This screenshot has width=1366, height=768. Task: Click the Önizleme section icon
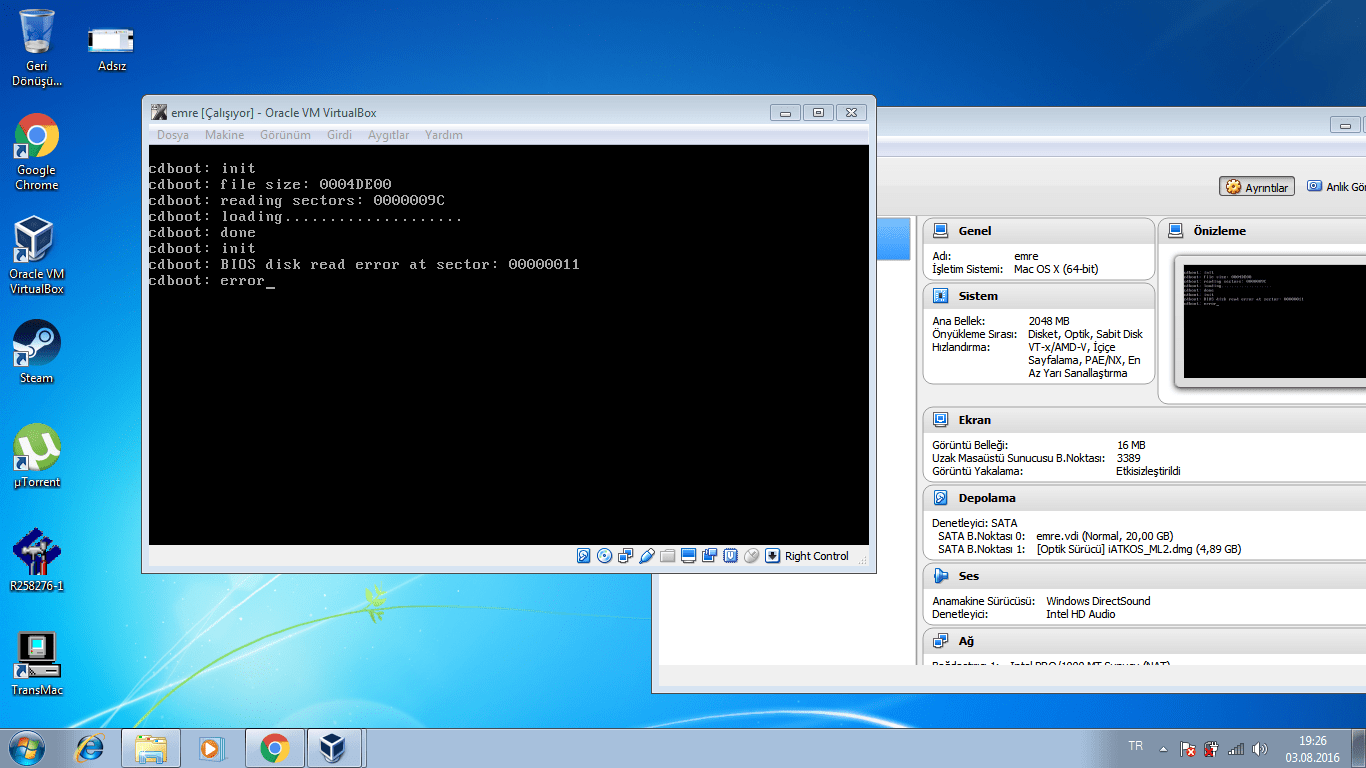pos(1175,231)
